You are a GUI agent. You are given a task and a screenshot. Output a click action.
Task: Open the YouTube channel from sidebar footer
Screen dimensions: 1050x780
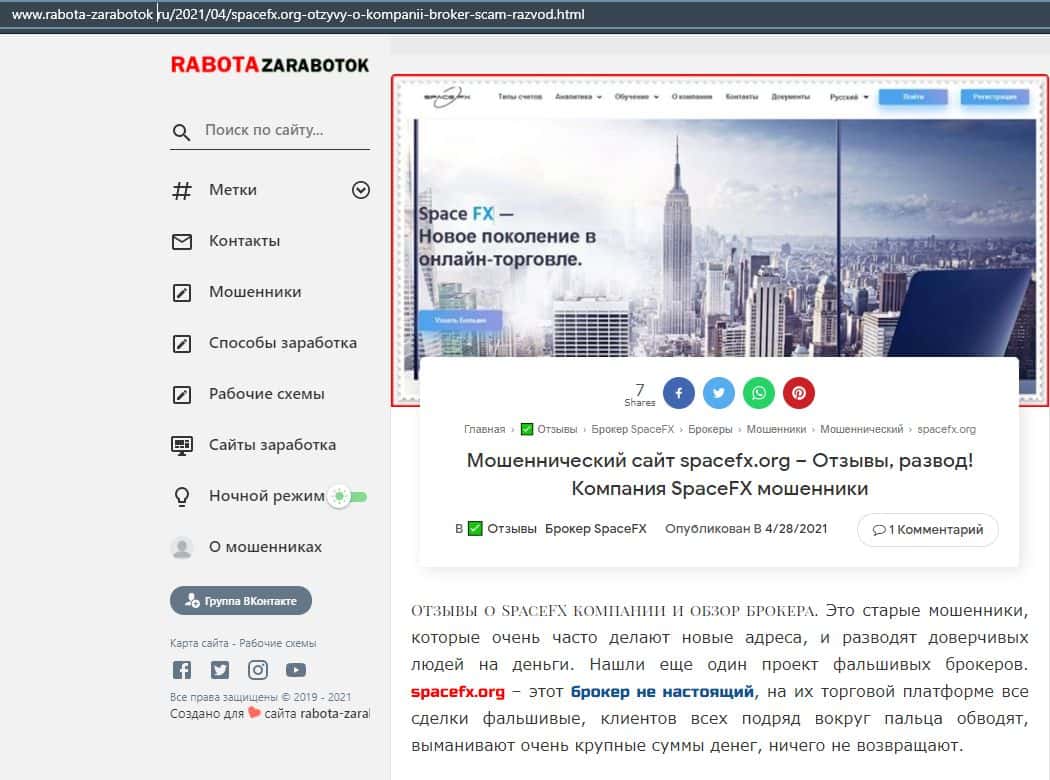pyautogui.click(x=296, y=670)
